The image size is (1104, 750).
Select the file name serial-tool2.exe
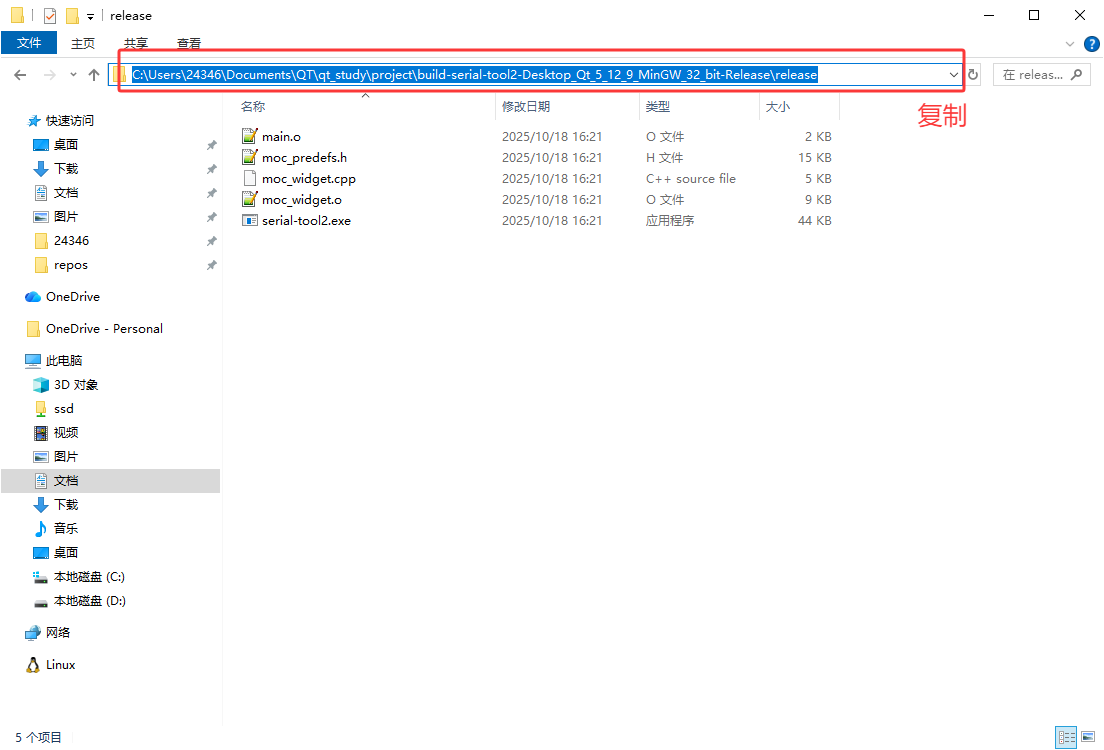point(306,220)
